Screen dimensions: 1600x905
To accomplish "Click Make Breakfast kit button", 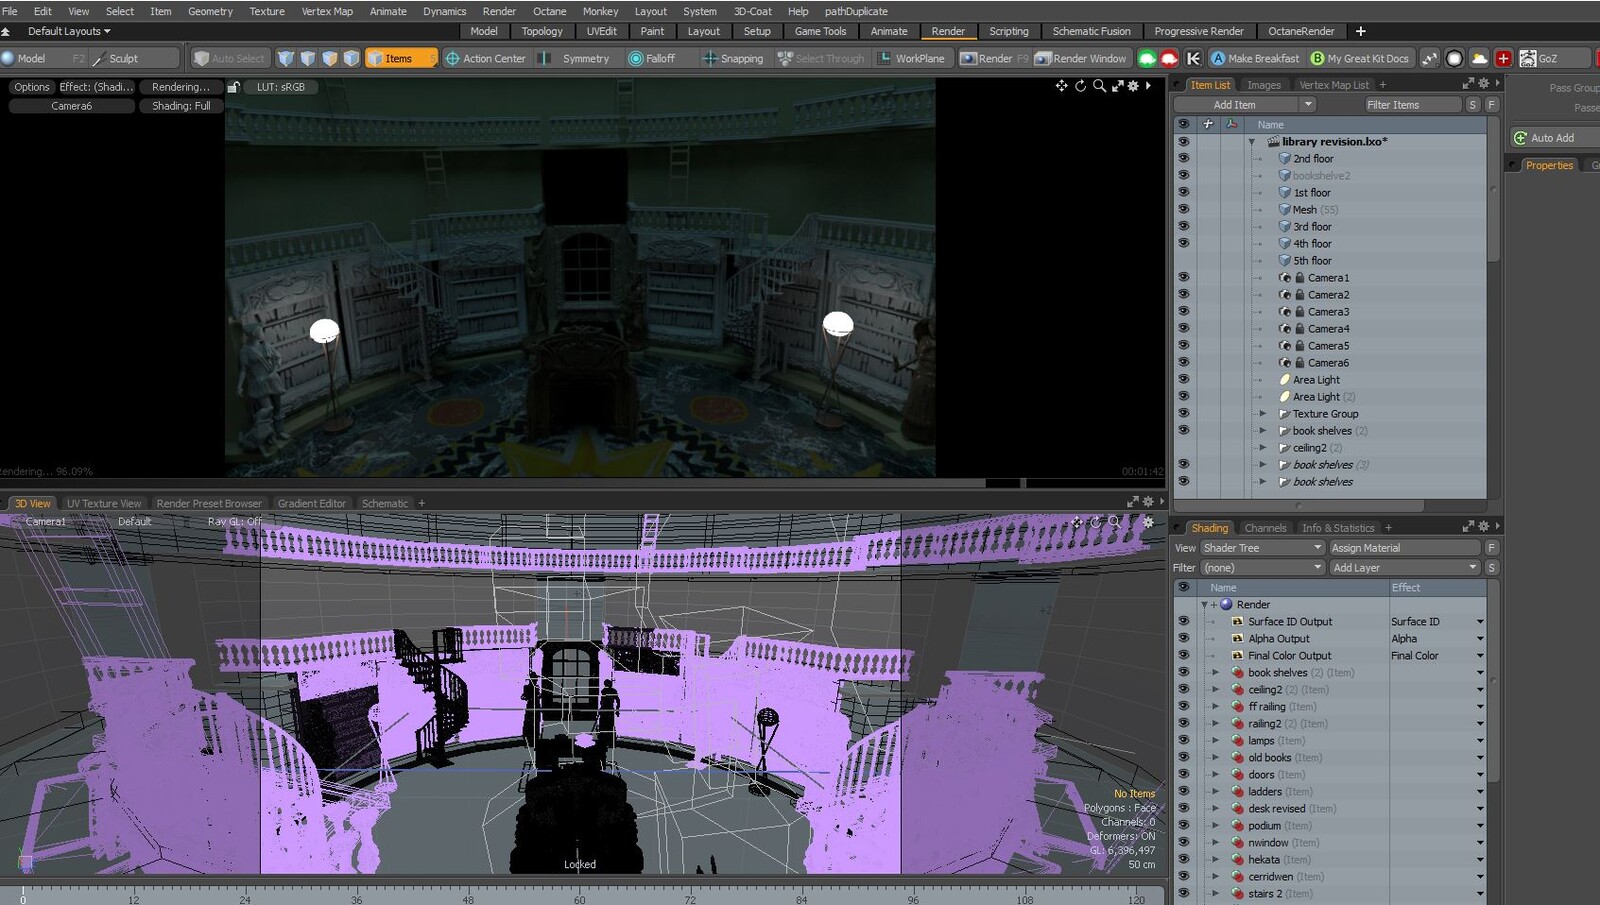I will (x=1255, y=58).
